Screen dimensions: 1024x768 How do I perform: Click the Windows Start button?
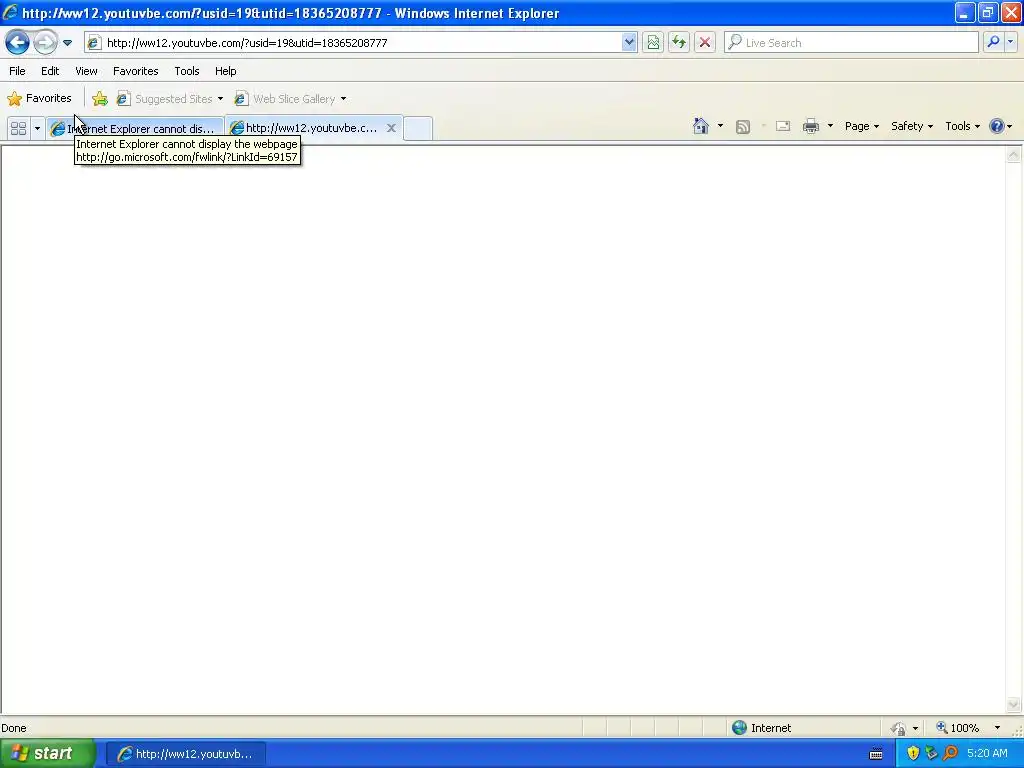[47, 754]
